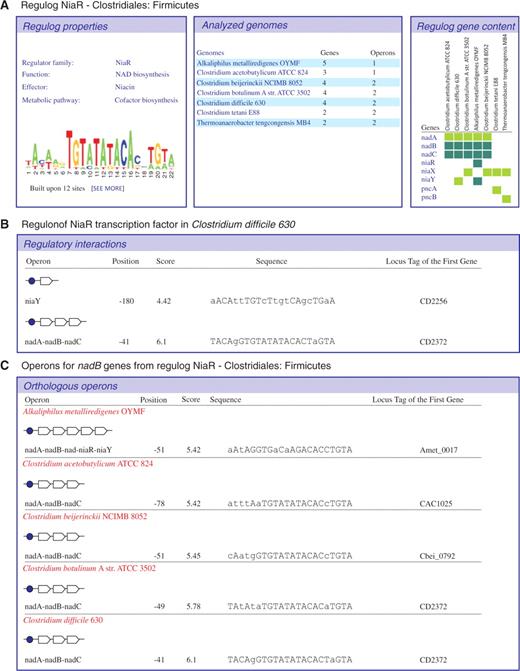The image size is (520, 671).
Task: Open Clostridium botulinum A str. ATCC 3502 genome link
Action: [253, 92]
